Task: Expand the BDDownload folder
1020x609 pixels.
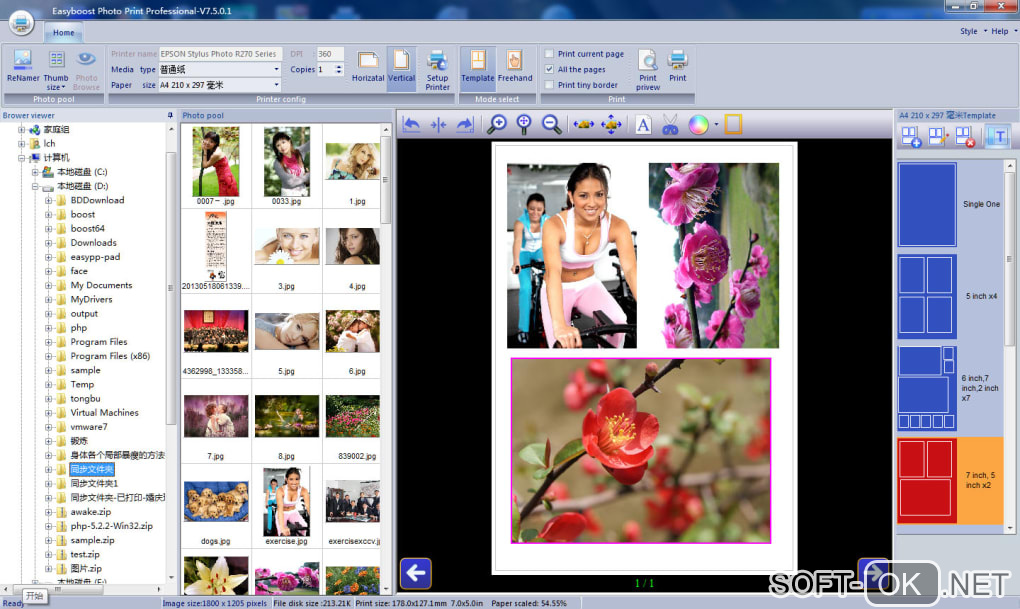Action: click(x=49, y=200)
